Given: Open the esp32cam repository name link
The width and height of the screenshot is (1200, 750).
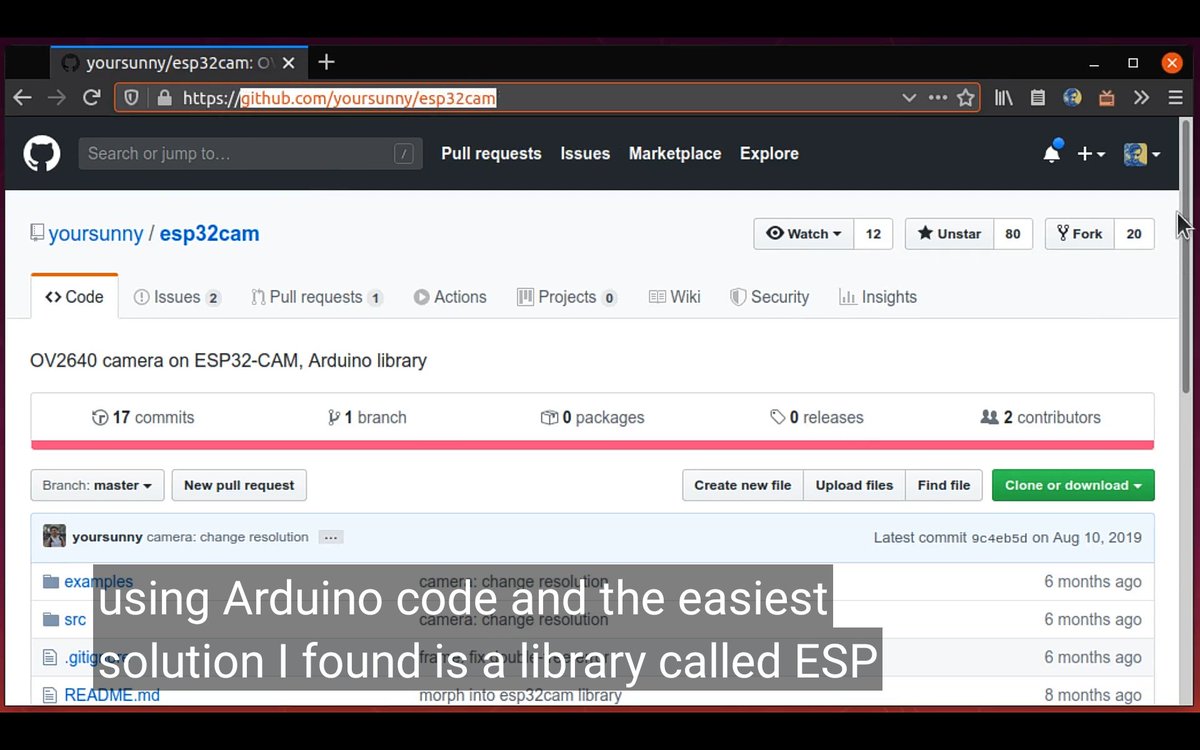Looking at the screenshot, I should 209,234.
